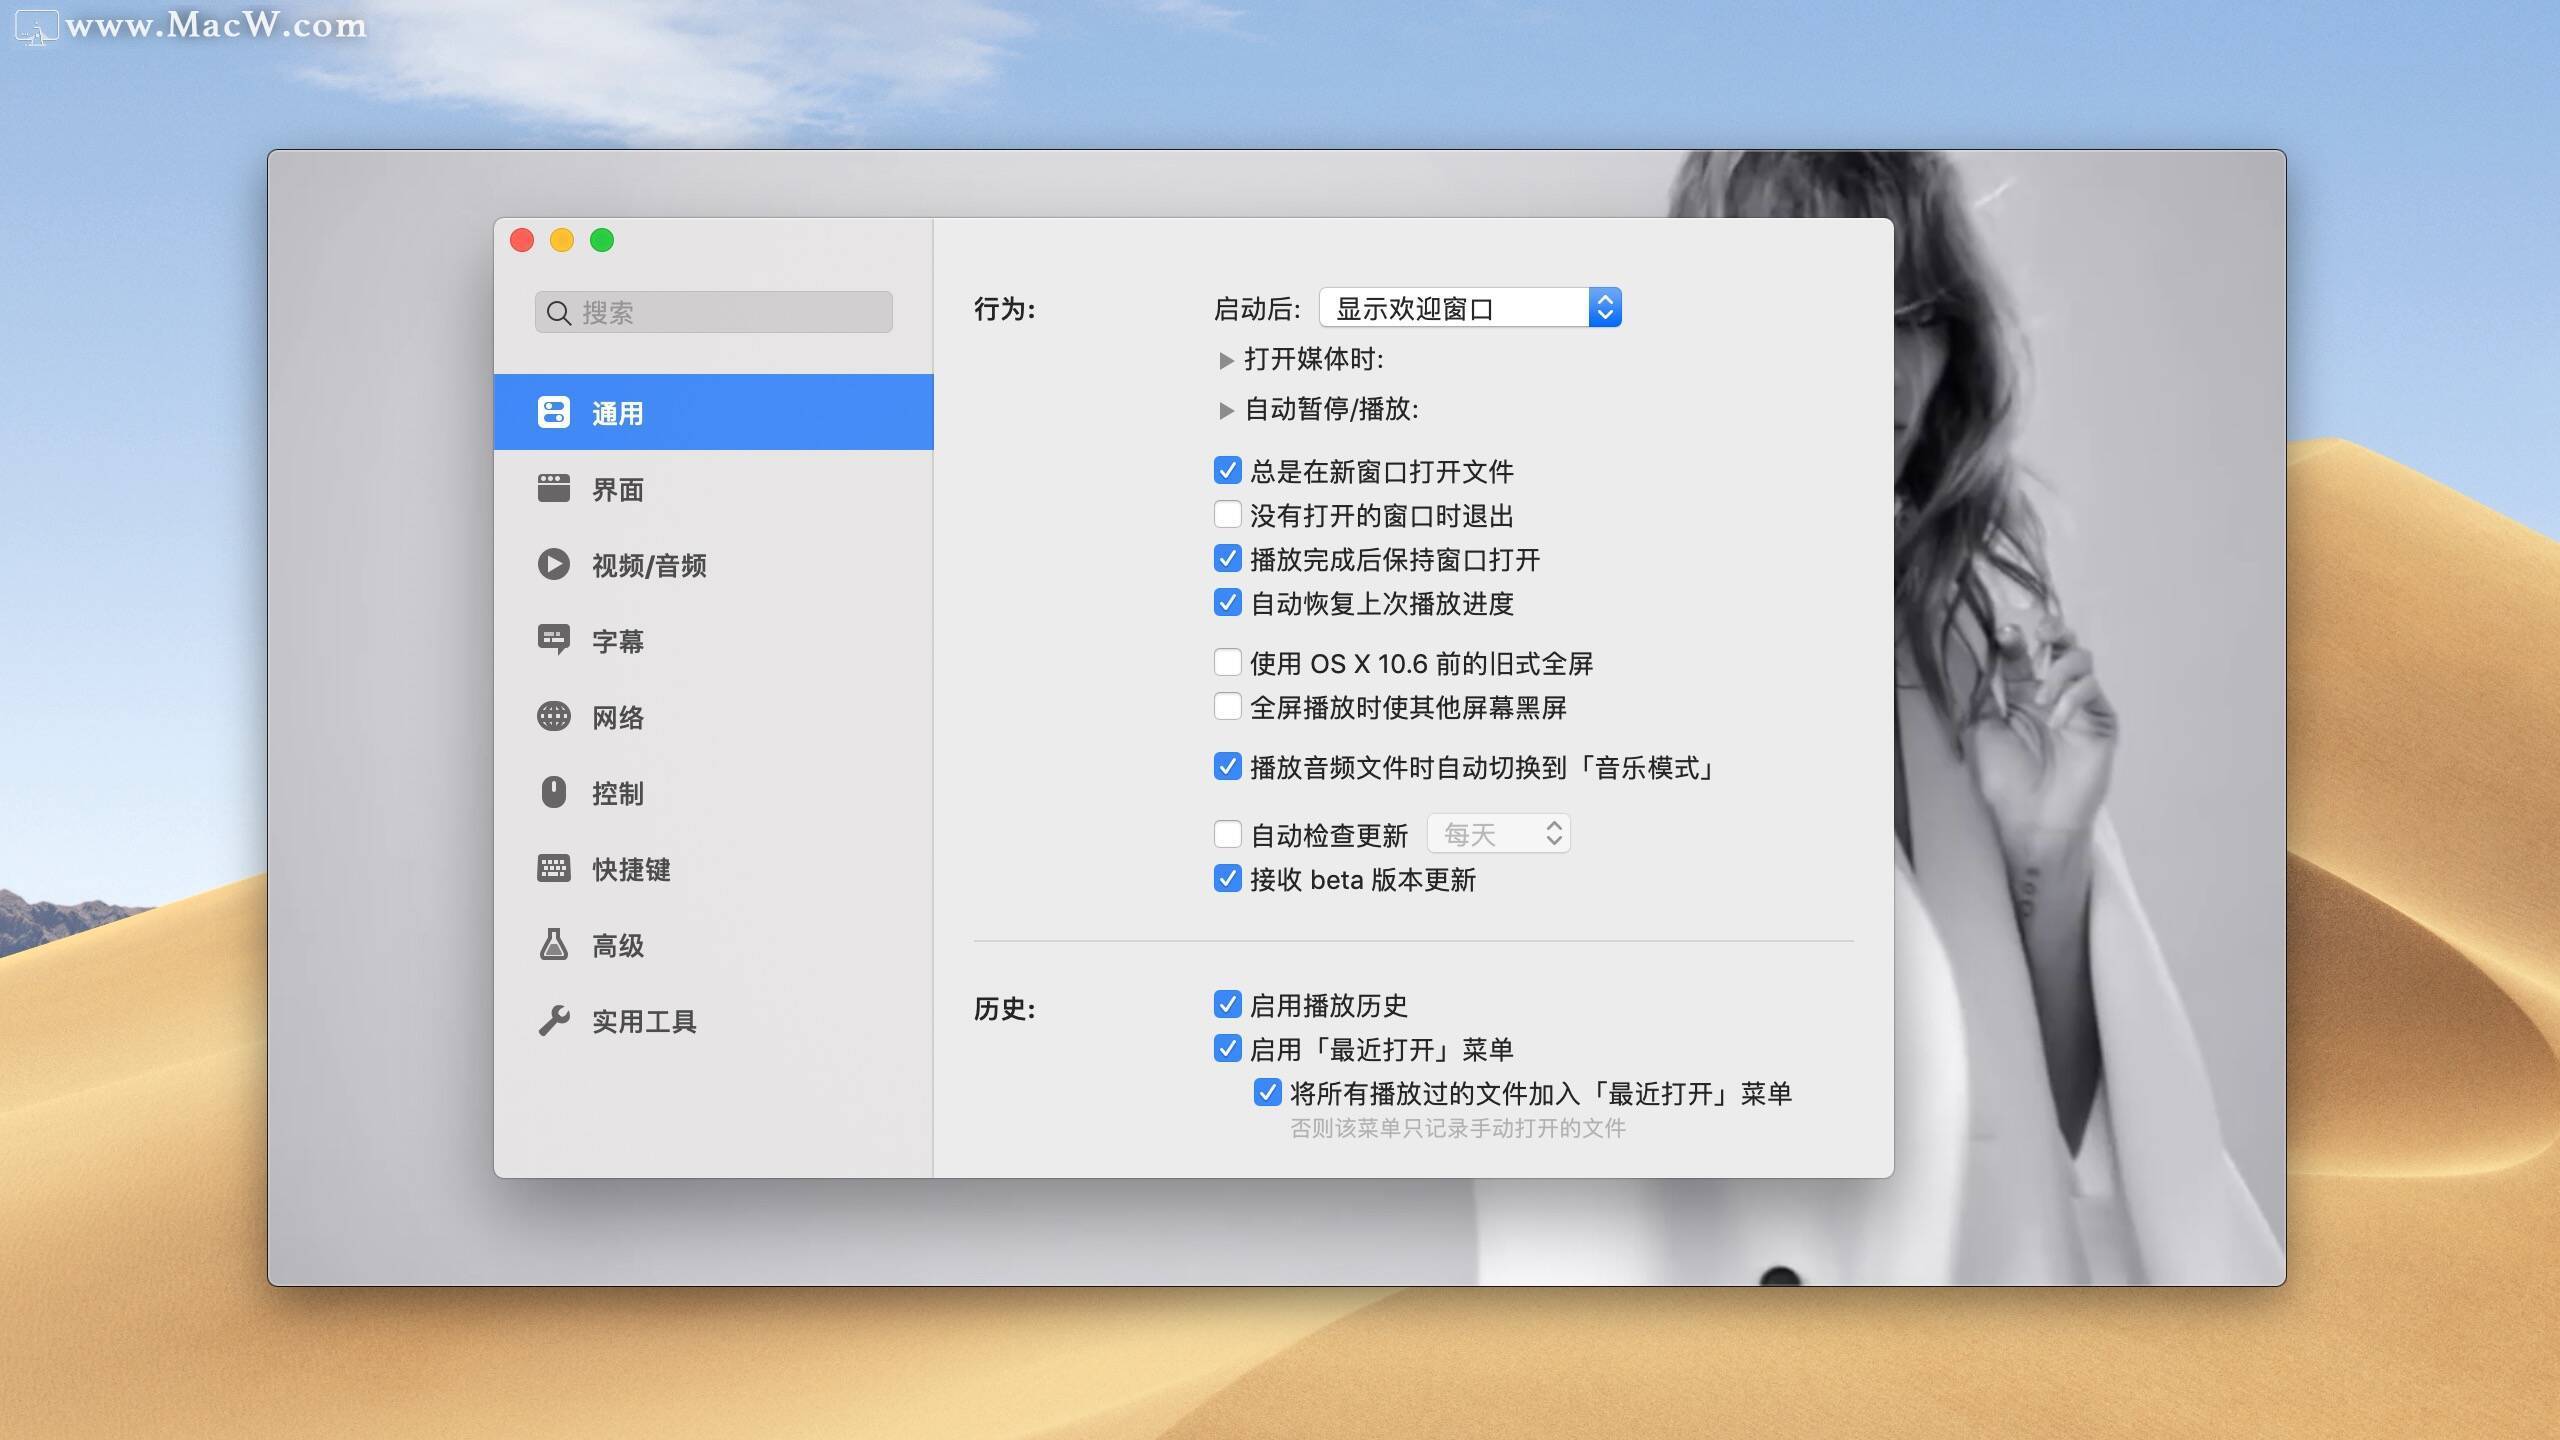Expand the 自动暂停/播放 disclosure triangle
2560x1440 pixels.
click(1226, 410)
